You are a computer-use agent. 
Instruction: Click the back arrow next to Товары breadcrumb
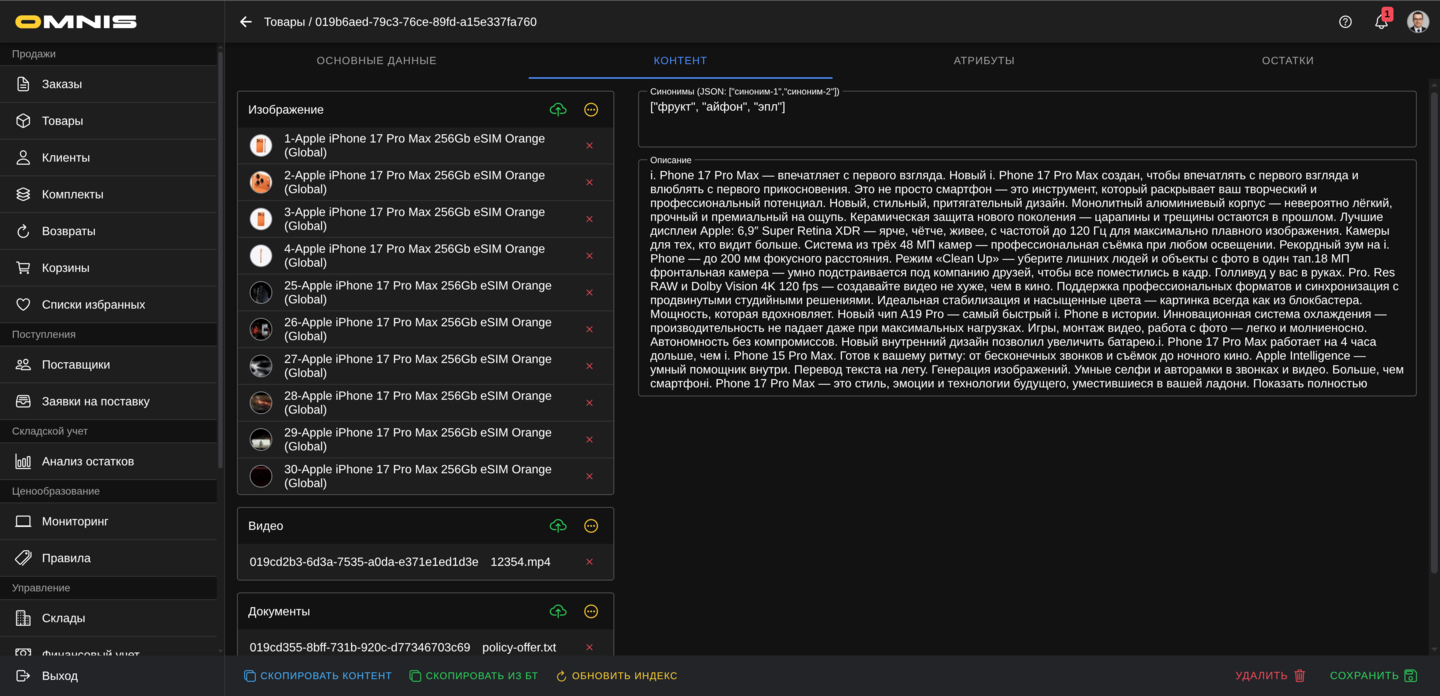click(246, 22)
